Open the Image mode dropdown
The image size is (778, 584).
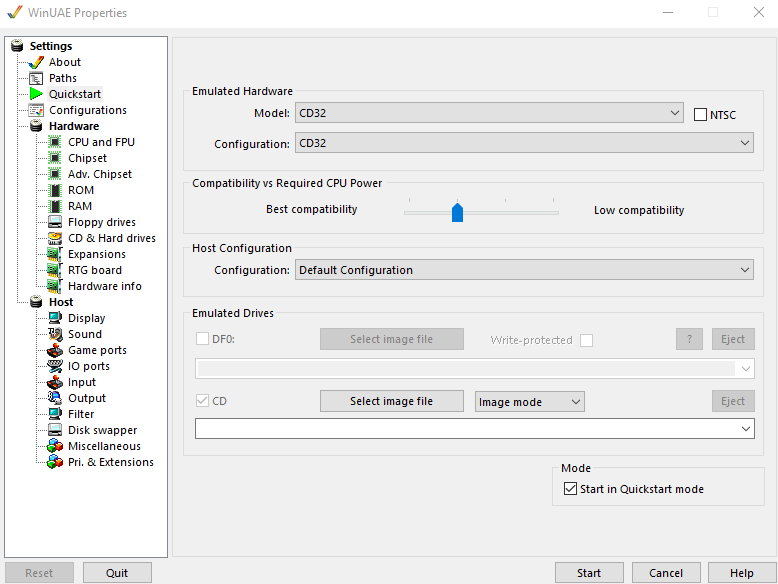[529, 401]
